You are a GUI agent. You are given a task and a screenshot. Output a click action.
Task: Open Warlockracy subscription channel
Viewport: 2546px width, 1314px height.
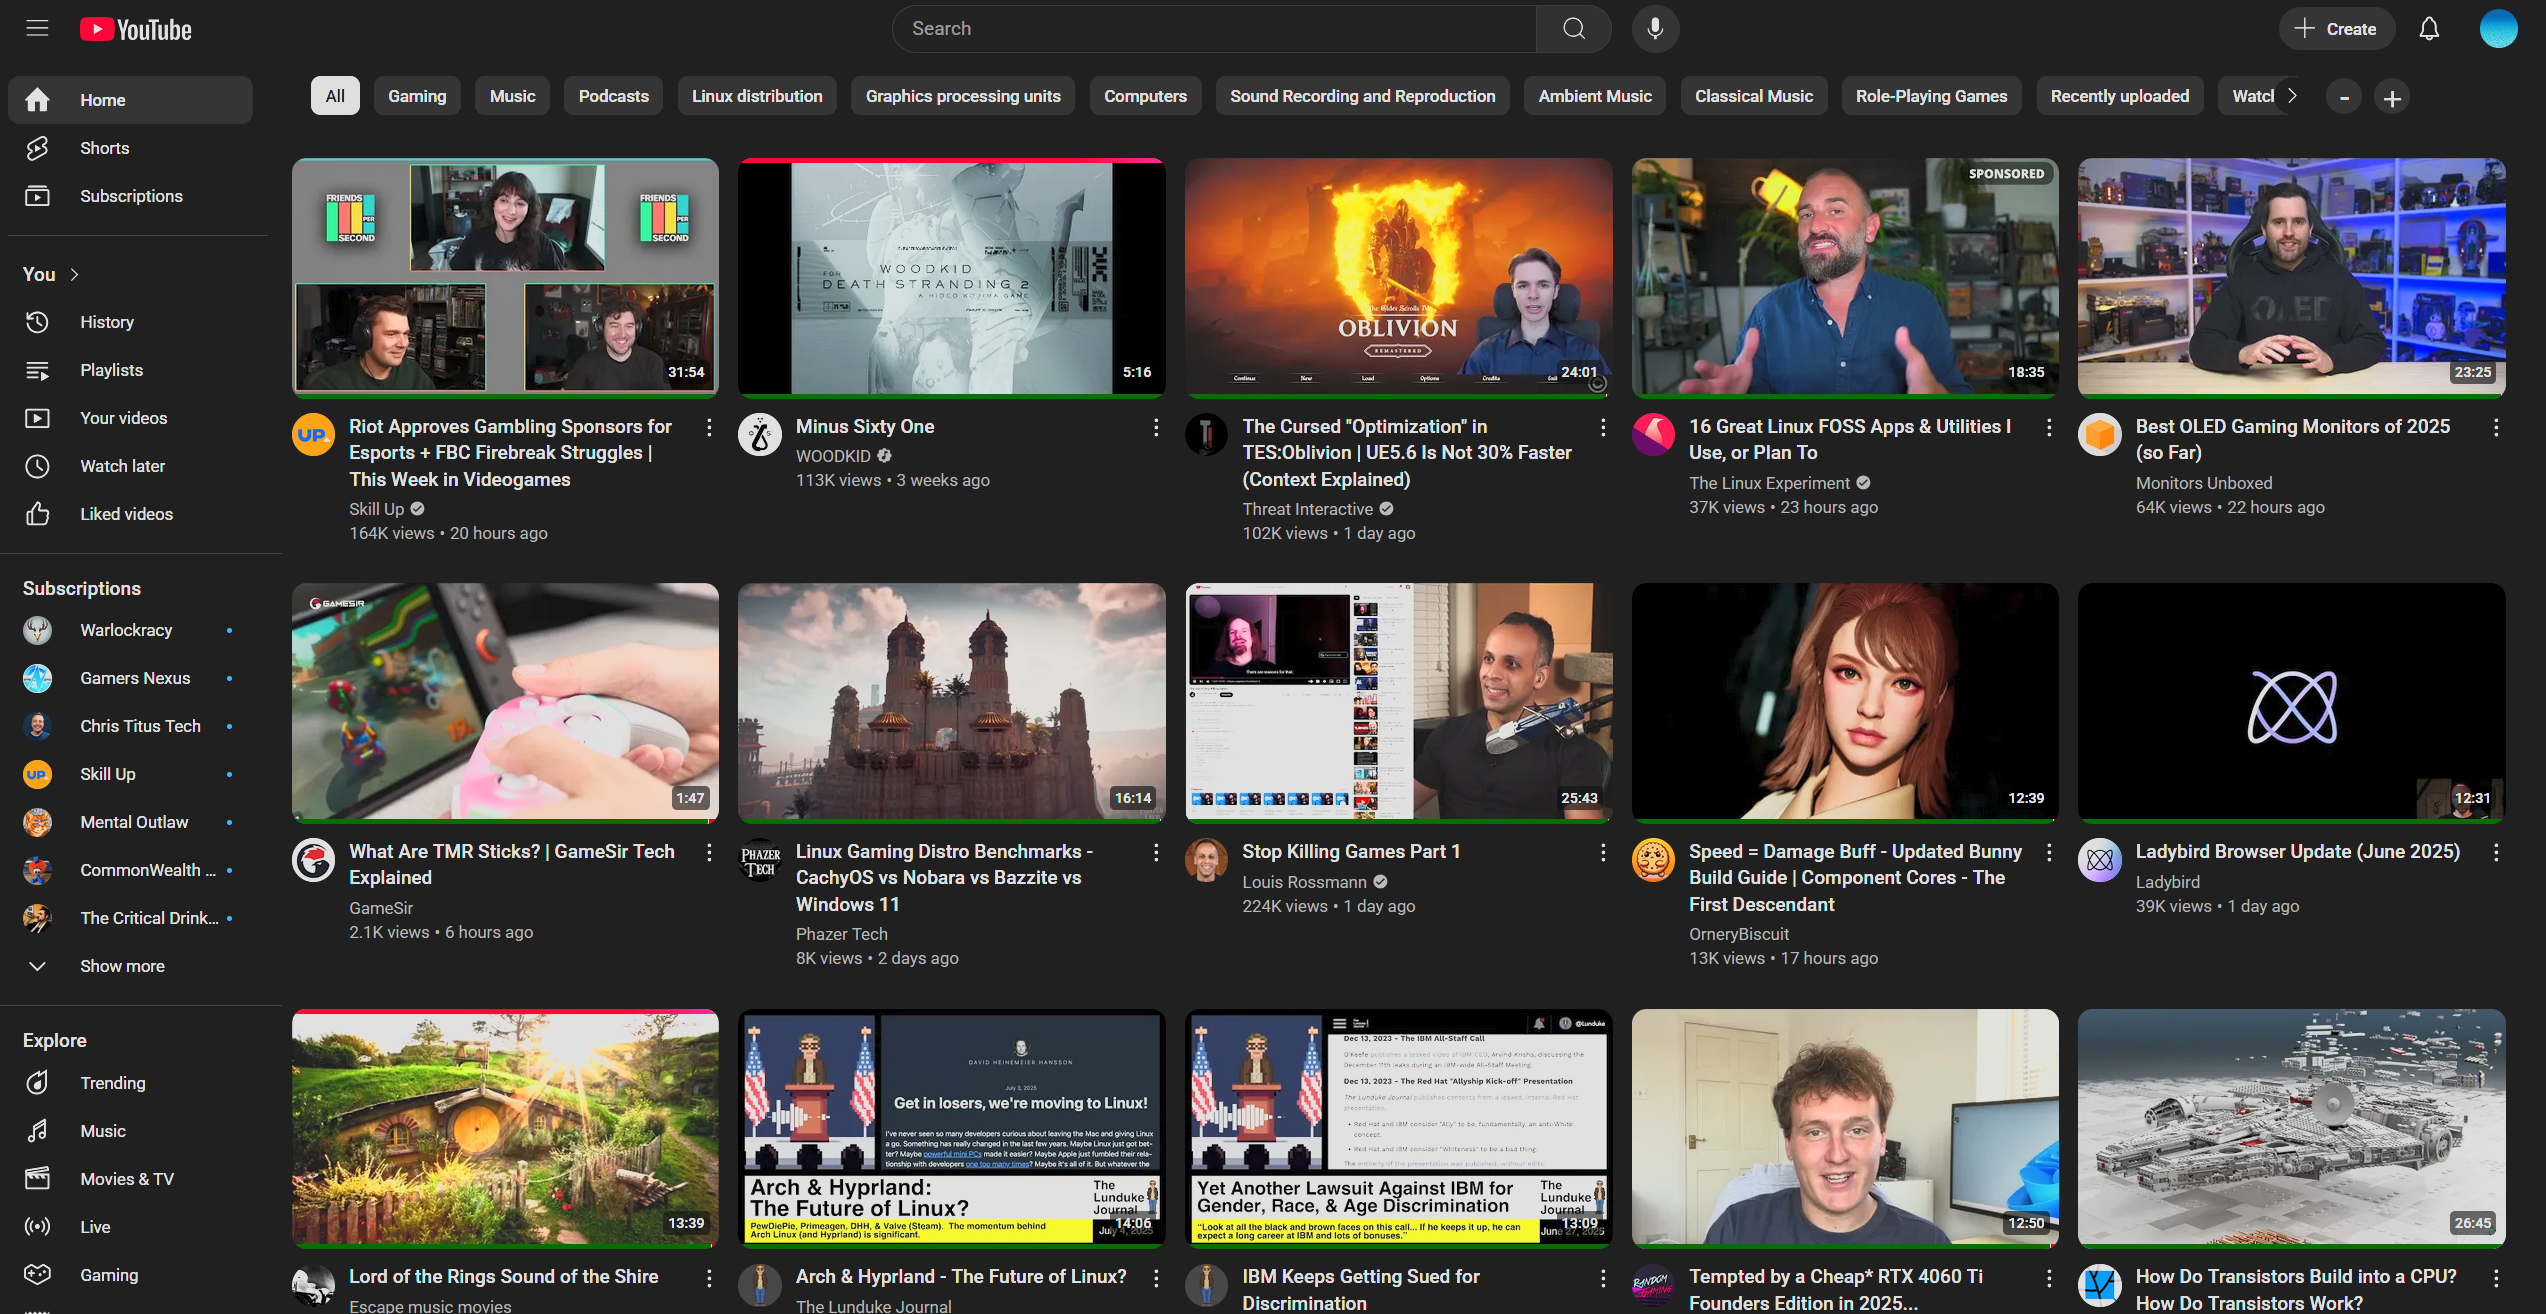point(130,630)
